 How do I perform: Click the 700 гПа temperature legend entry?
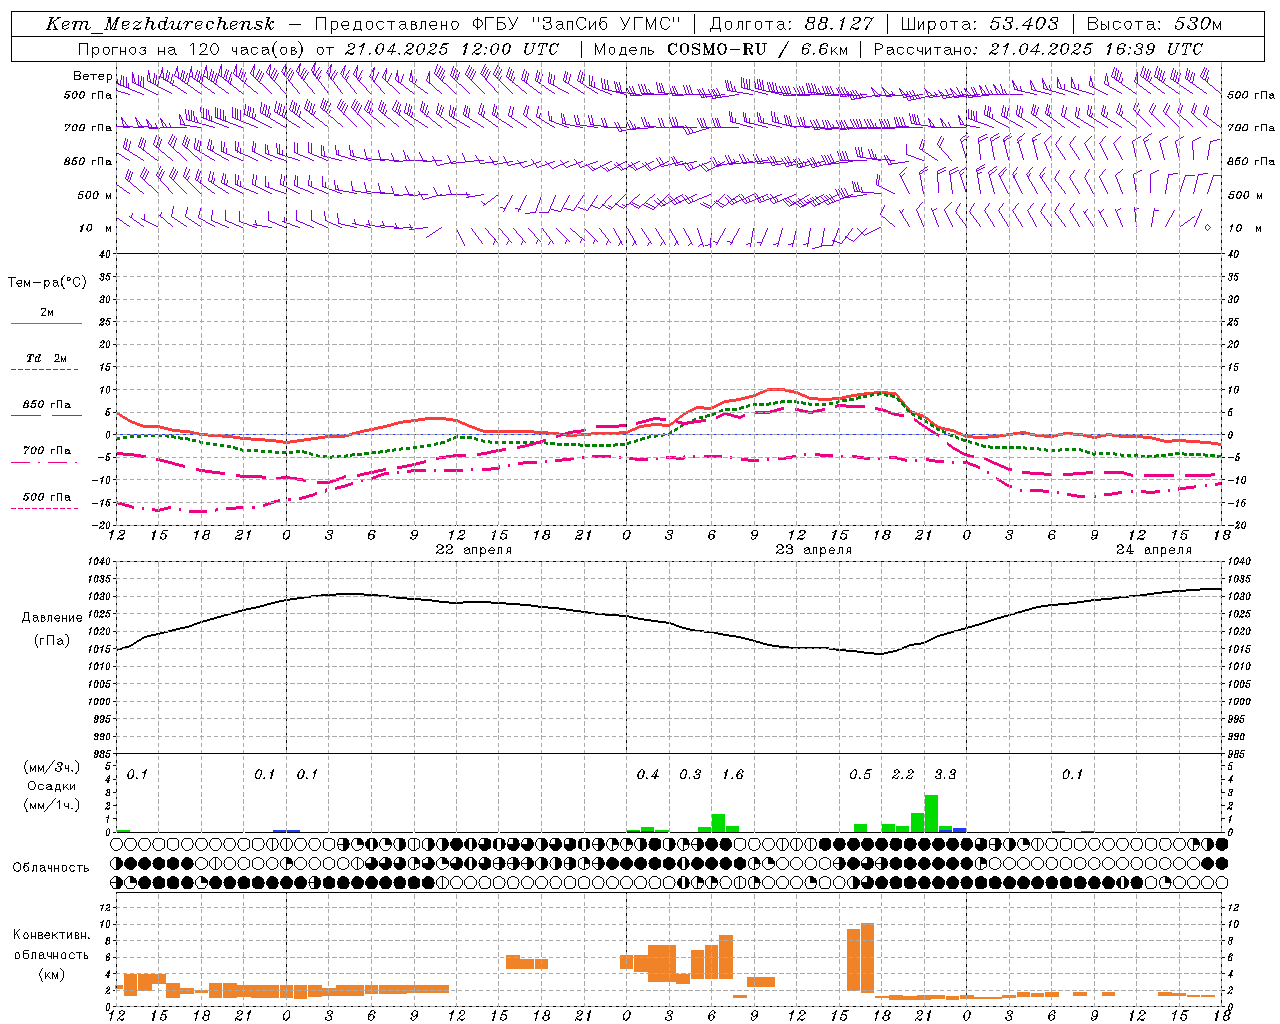click(46, 451)
